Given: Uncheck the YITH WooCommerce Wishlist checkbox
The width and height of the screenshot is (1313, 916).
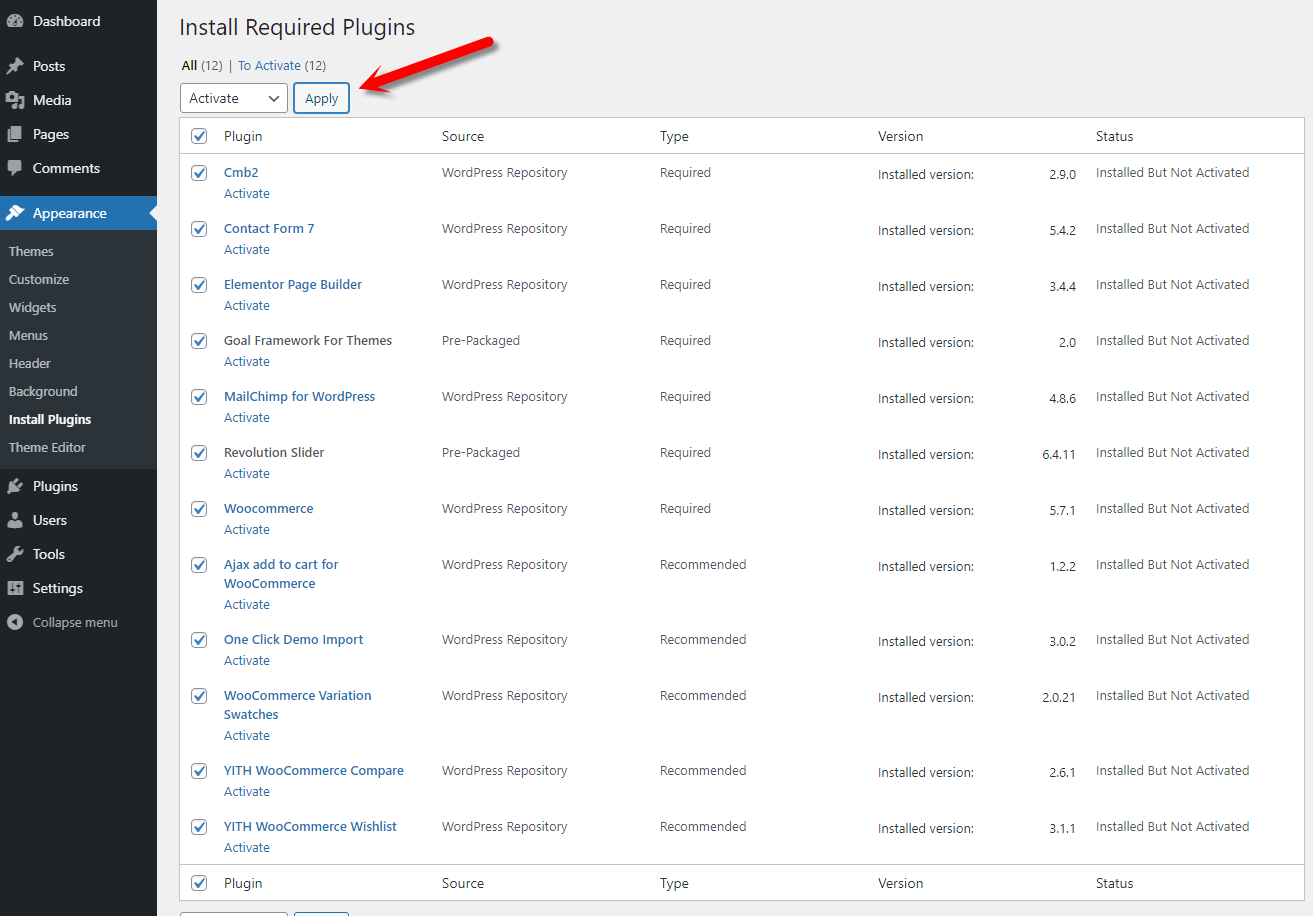Looking at the screenshot, I should [199, 827].
